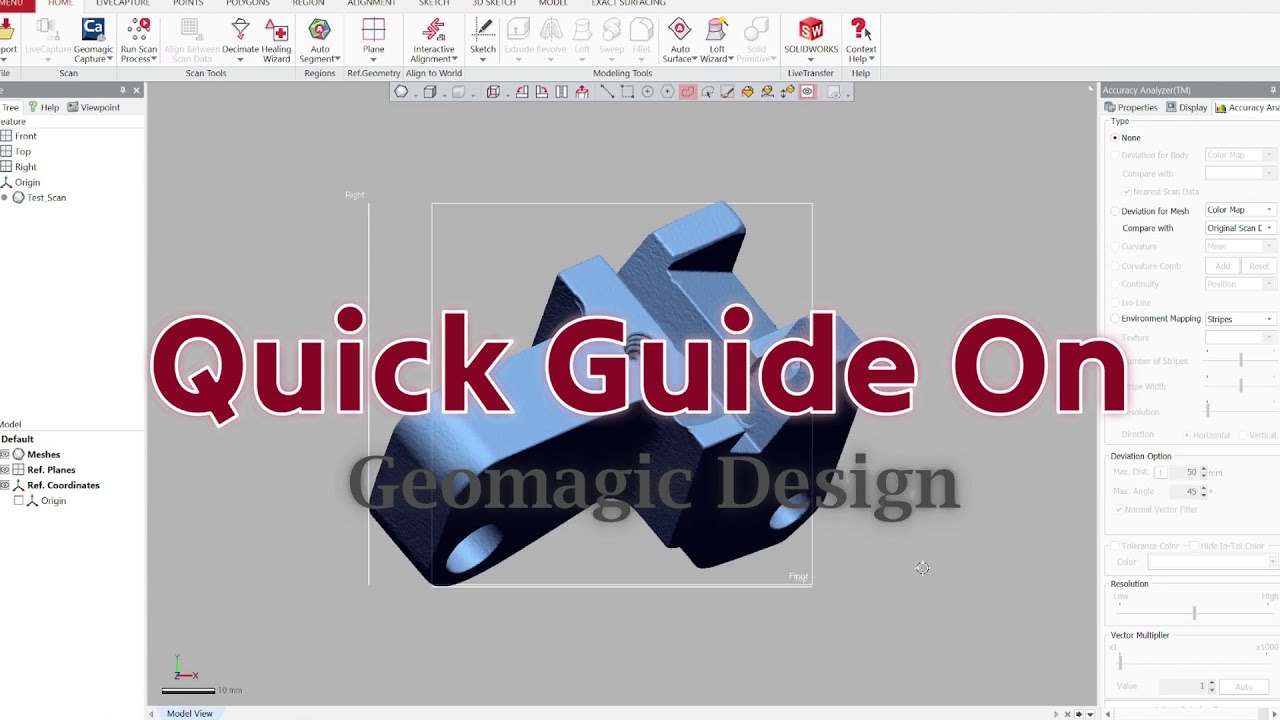Expand the Decimate dropdown arrow

click(240, 60)
